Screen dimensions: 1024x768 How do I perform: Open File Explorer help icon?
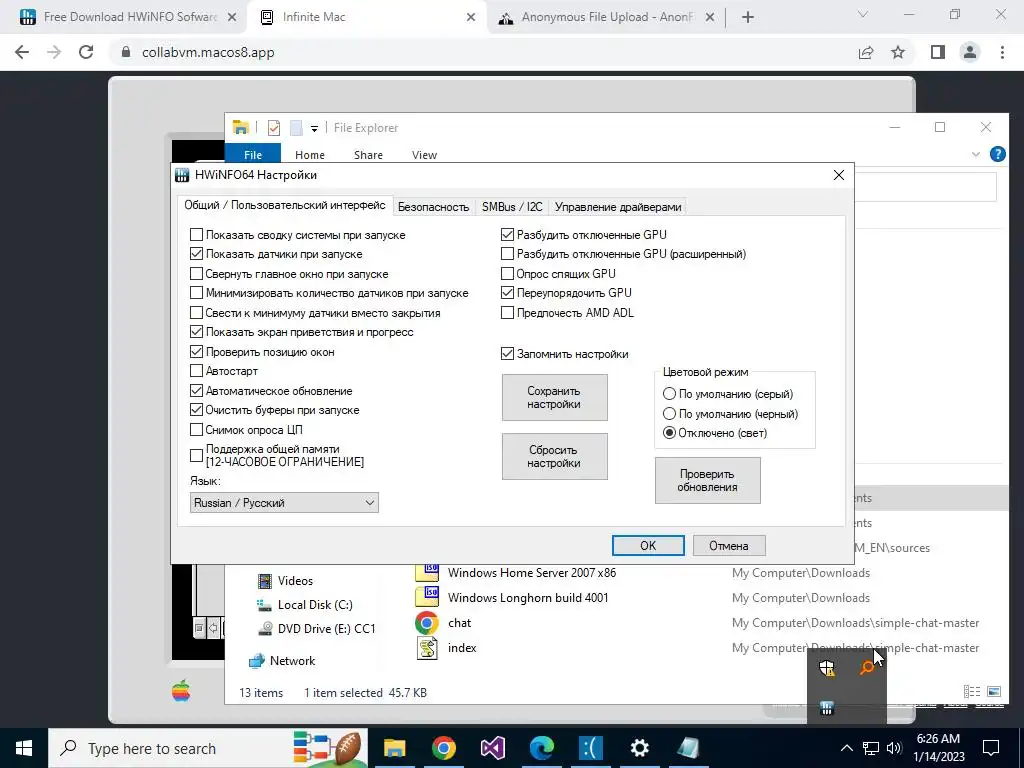997,154
